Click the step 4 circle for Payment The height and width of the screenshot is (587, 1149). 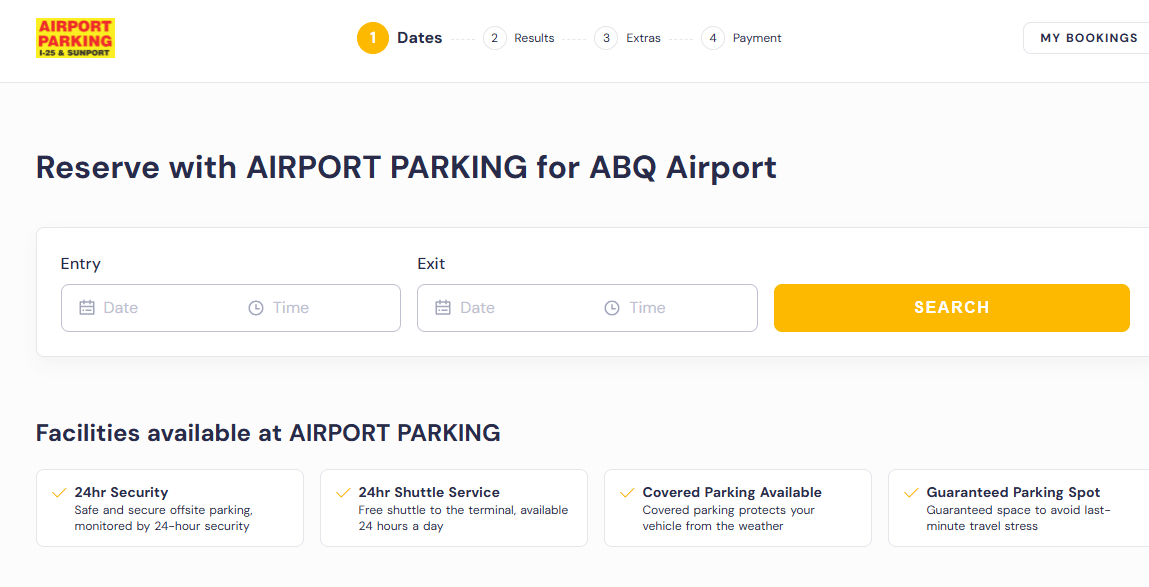[x=713, y=38]
